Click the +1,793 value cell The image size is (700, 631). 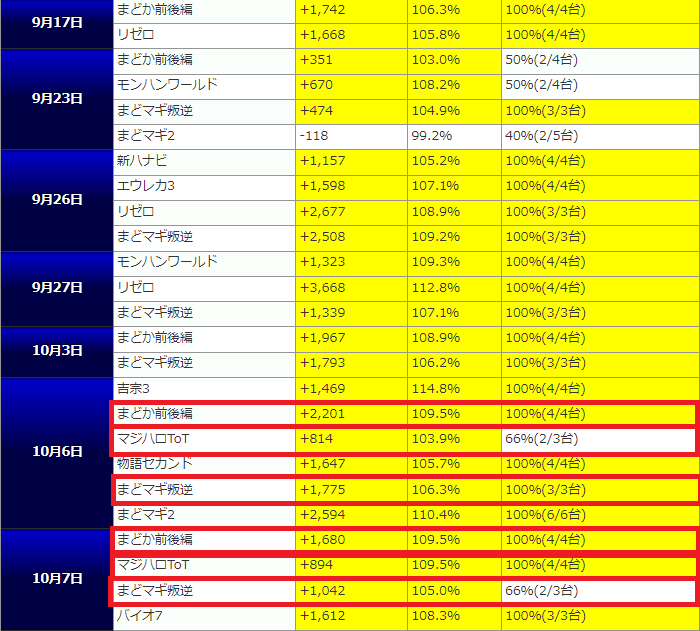pyautogui.click(x=351, y=364)
